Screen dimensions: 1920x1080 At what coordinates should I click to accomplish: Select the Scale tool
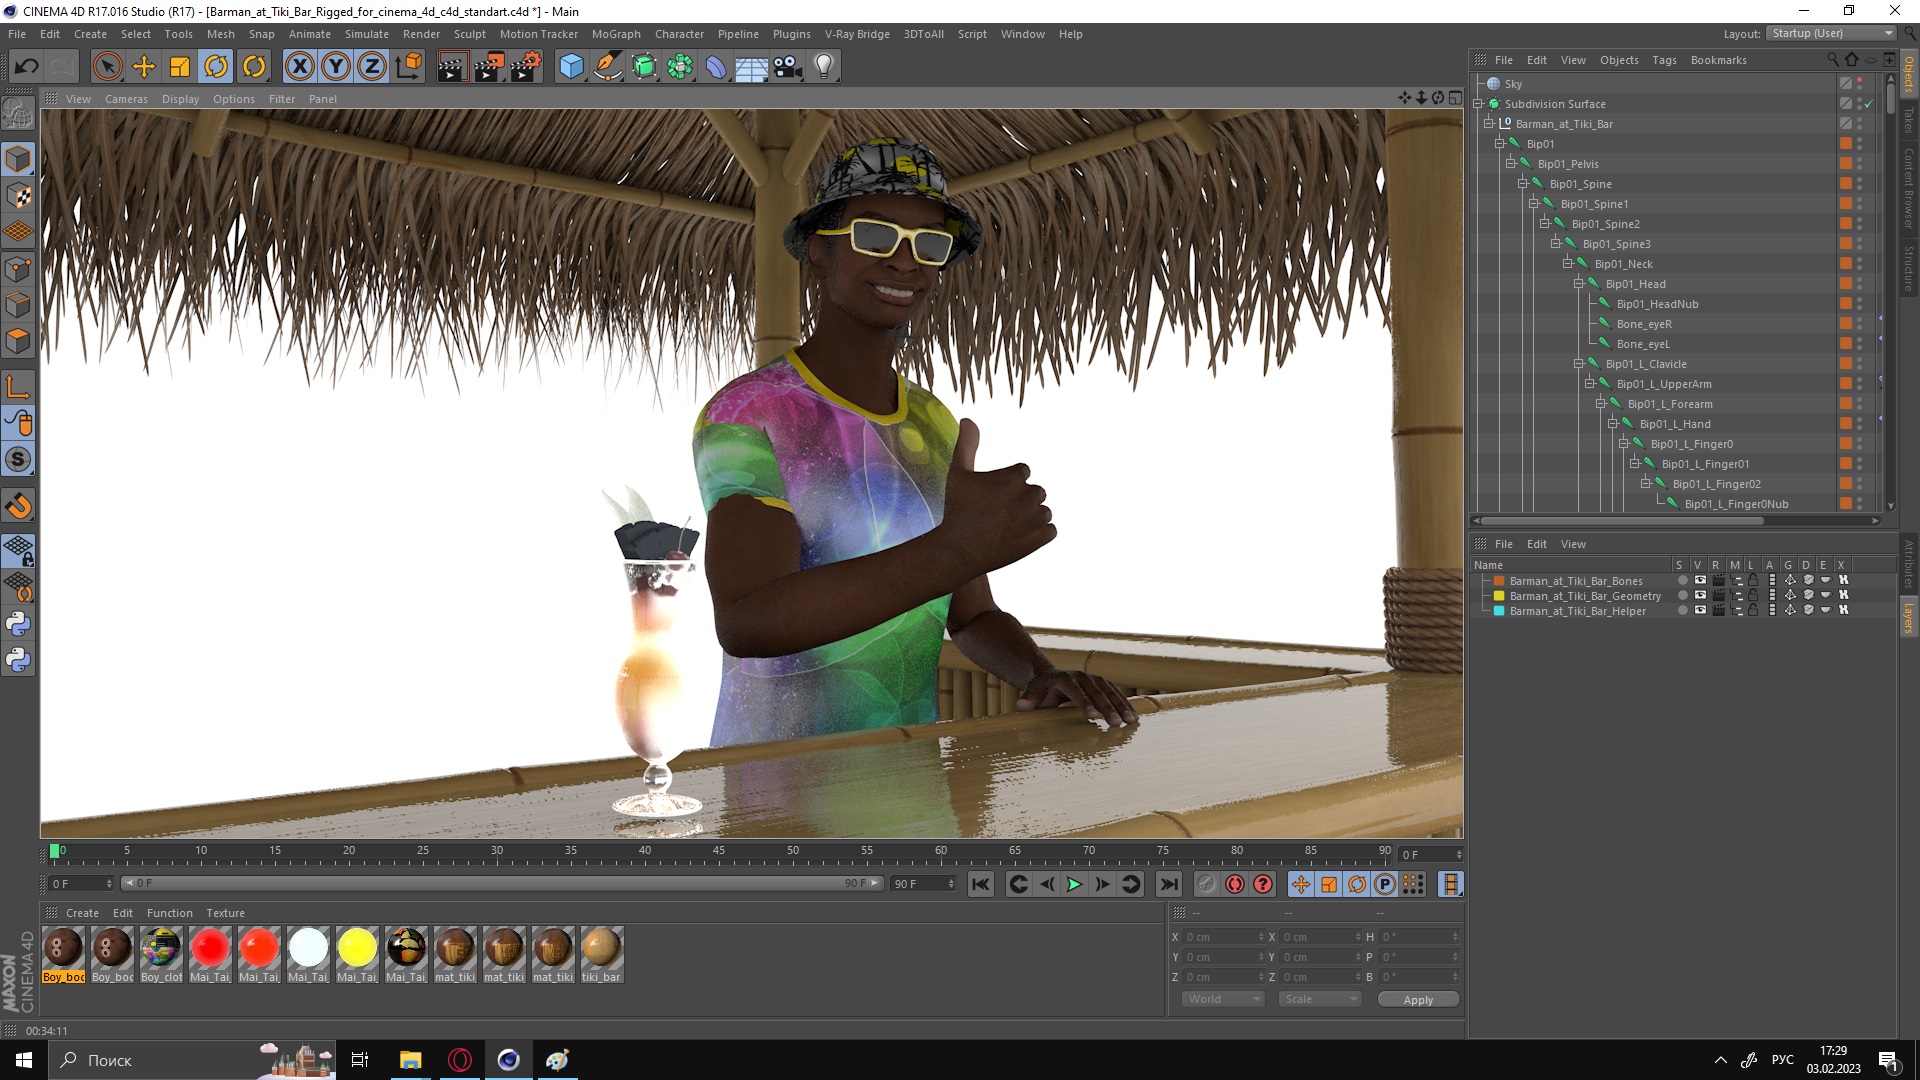point(180,67)
